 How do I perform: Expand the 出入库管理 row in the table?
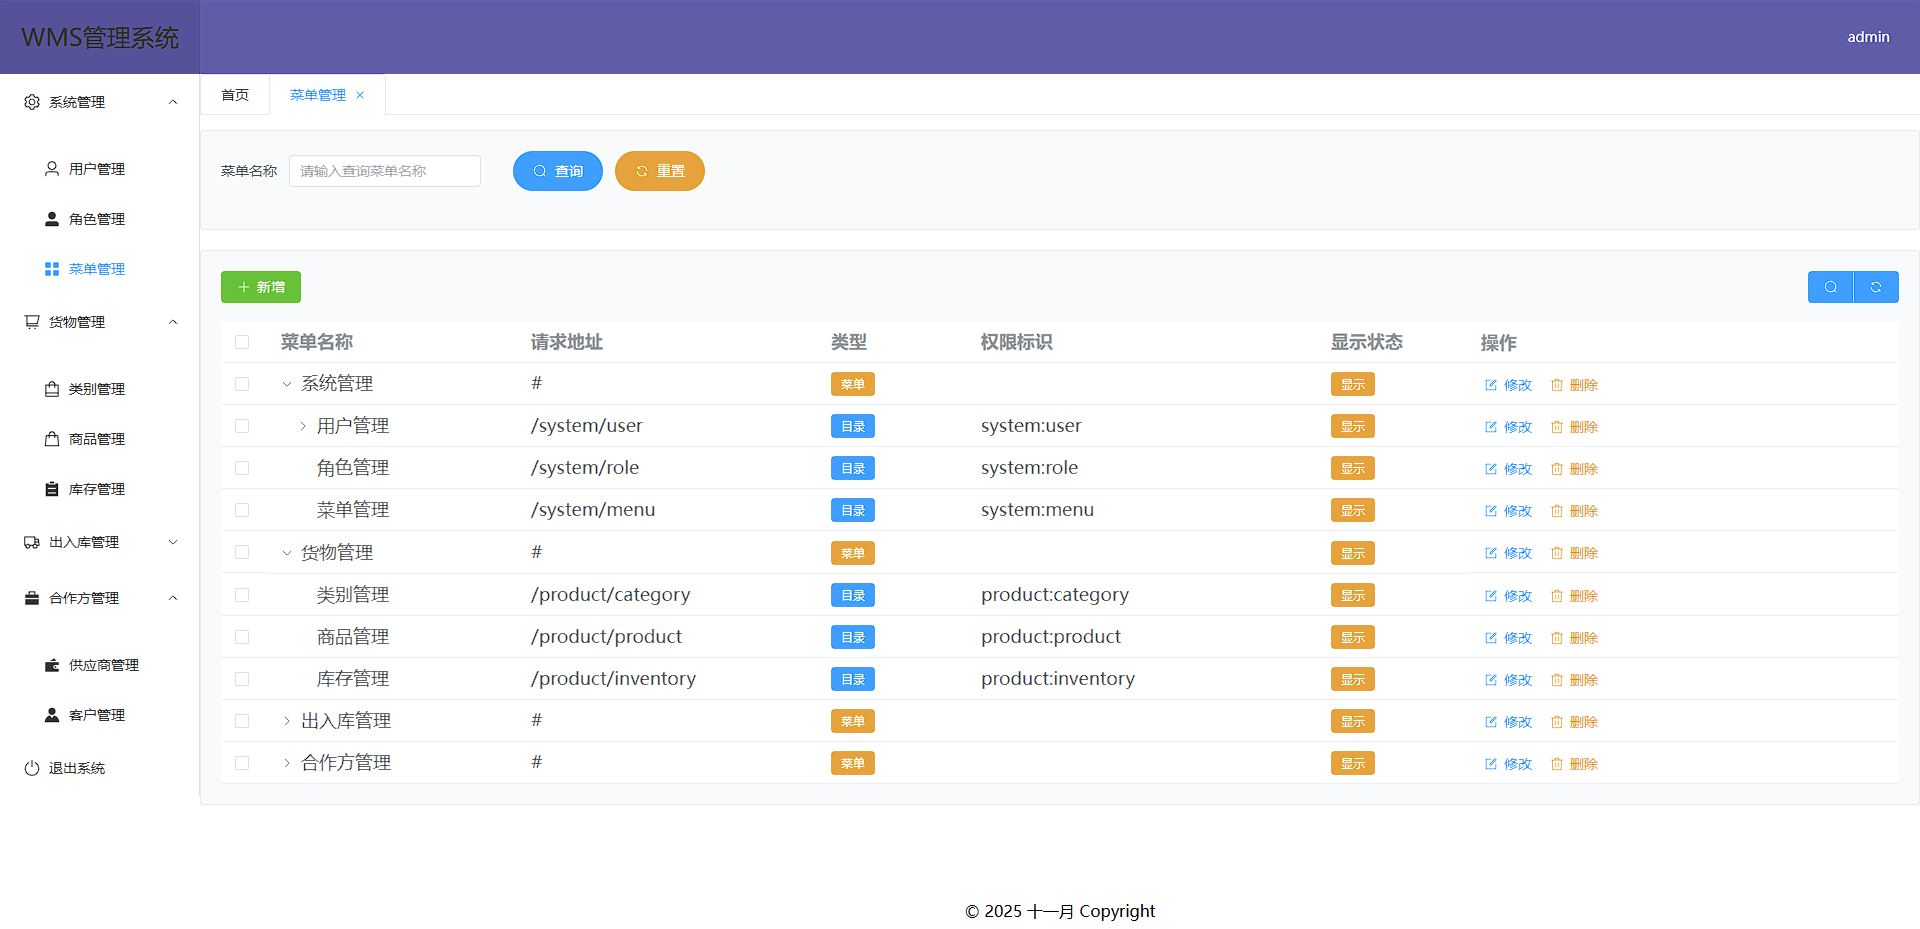click(x=287, y=721)
